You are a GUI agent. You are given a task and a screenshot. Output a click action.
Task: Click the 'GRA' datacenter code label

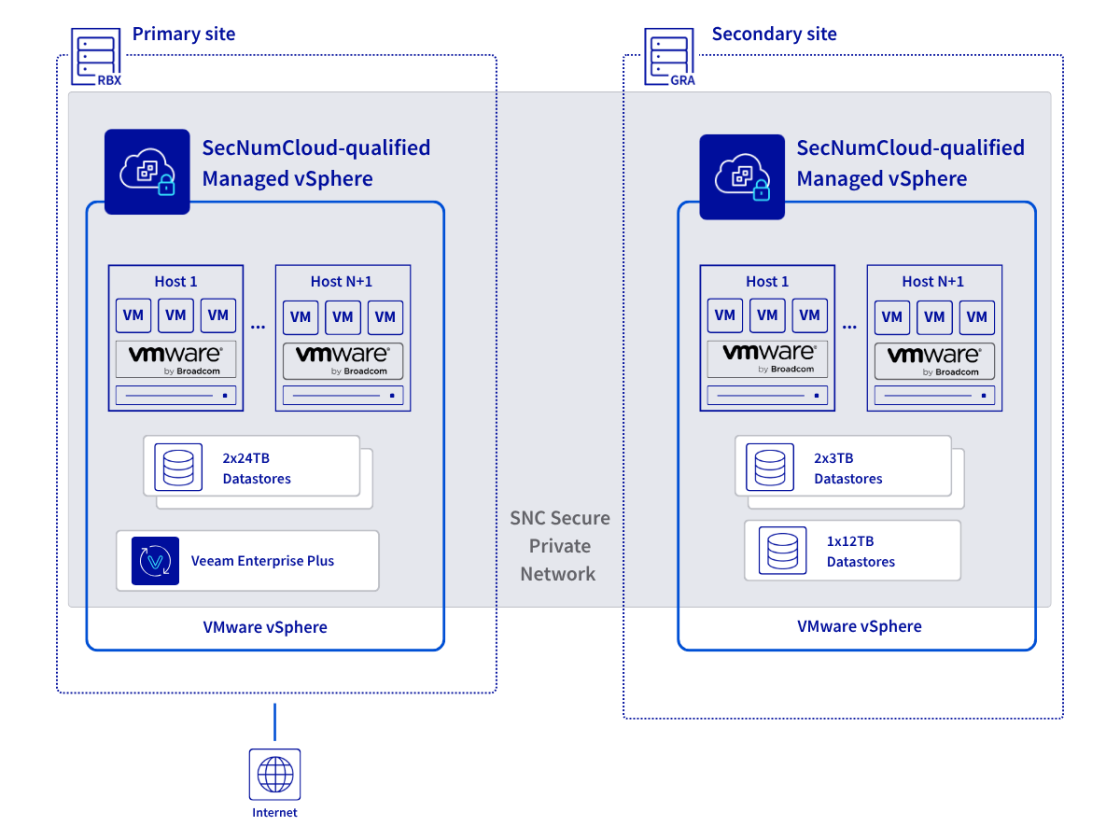point(683,80)
